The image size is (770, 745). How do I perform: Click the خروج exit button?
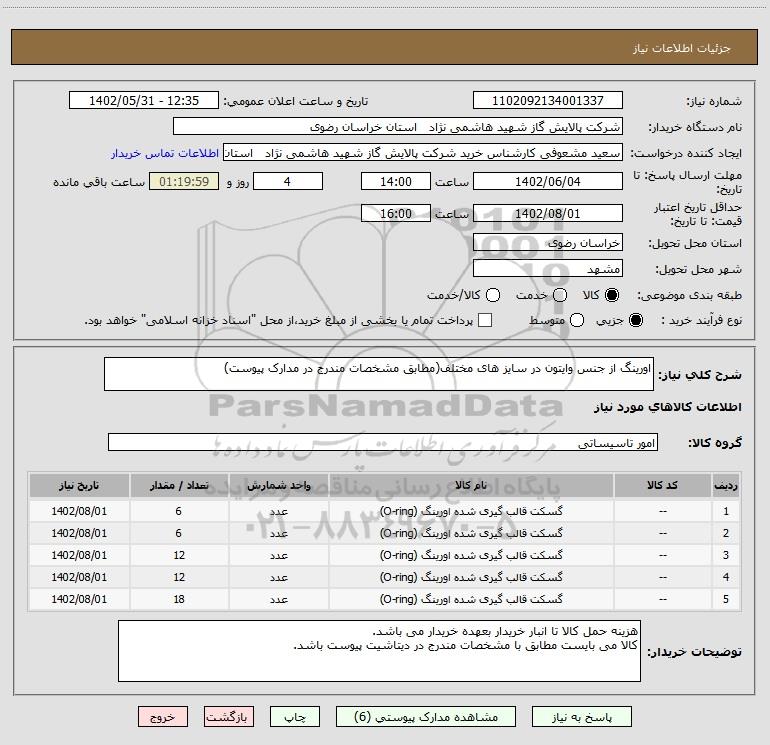[162, 717]
